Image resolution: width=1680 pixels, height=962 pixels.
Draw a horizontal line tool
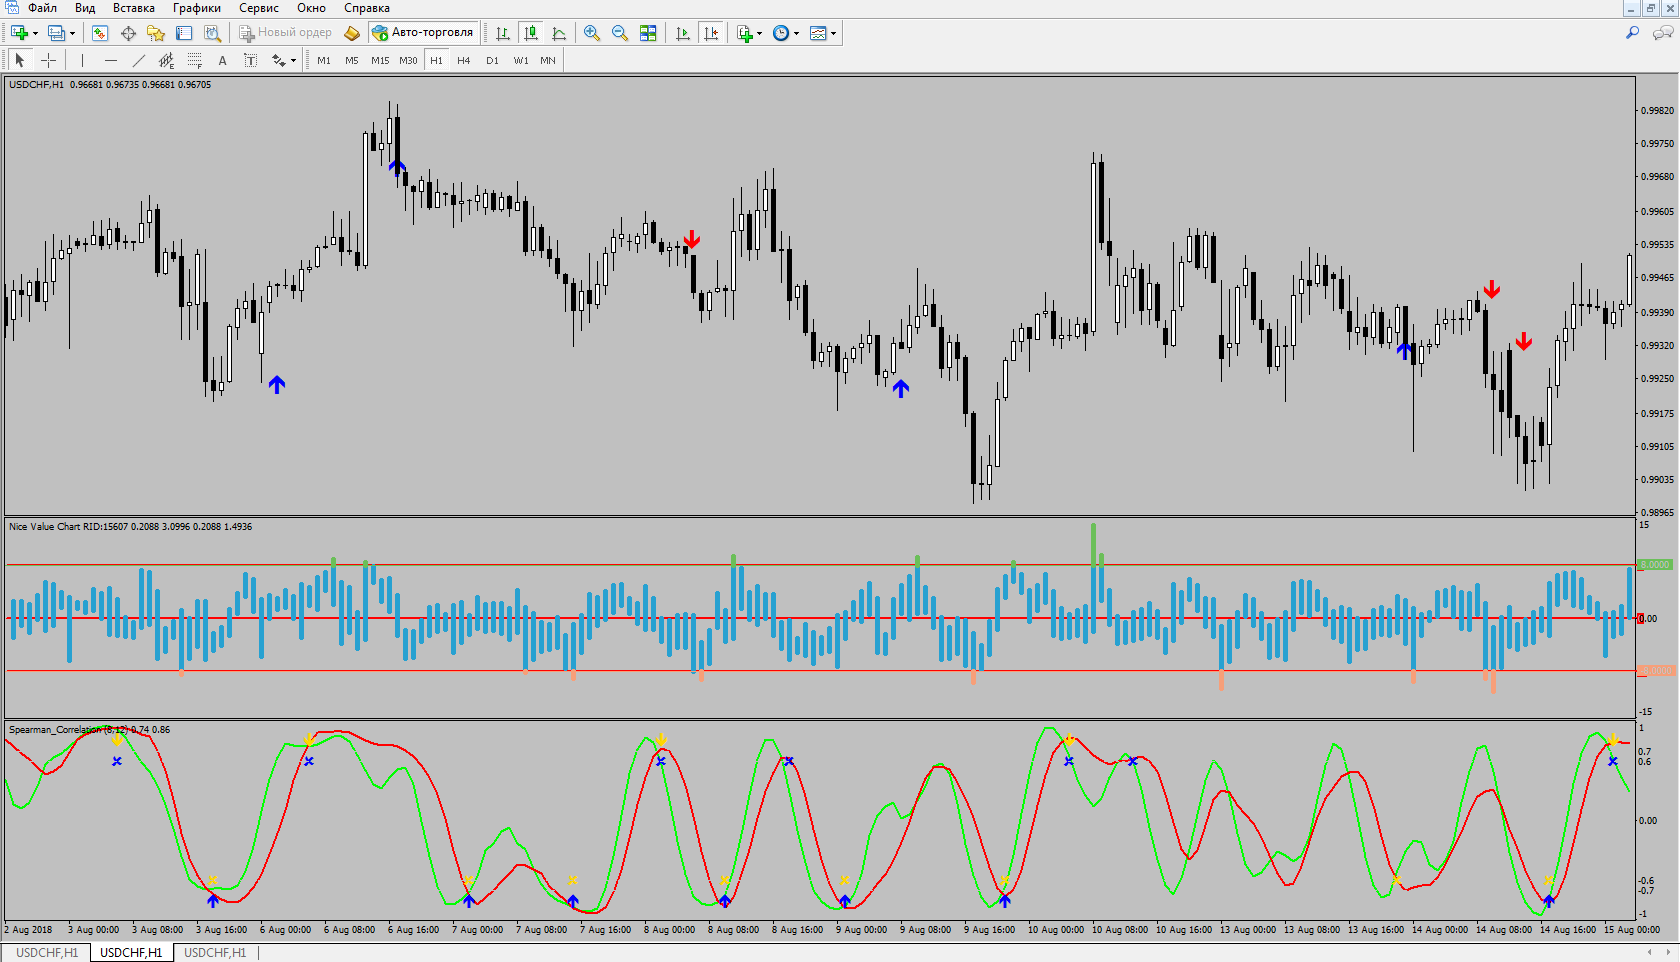point(111,60)
